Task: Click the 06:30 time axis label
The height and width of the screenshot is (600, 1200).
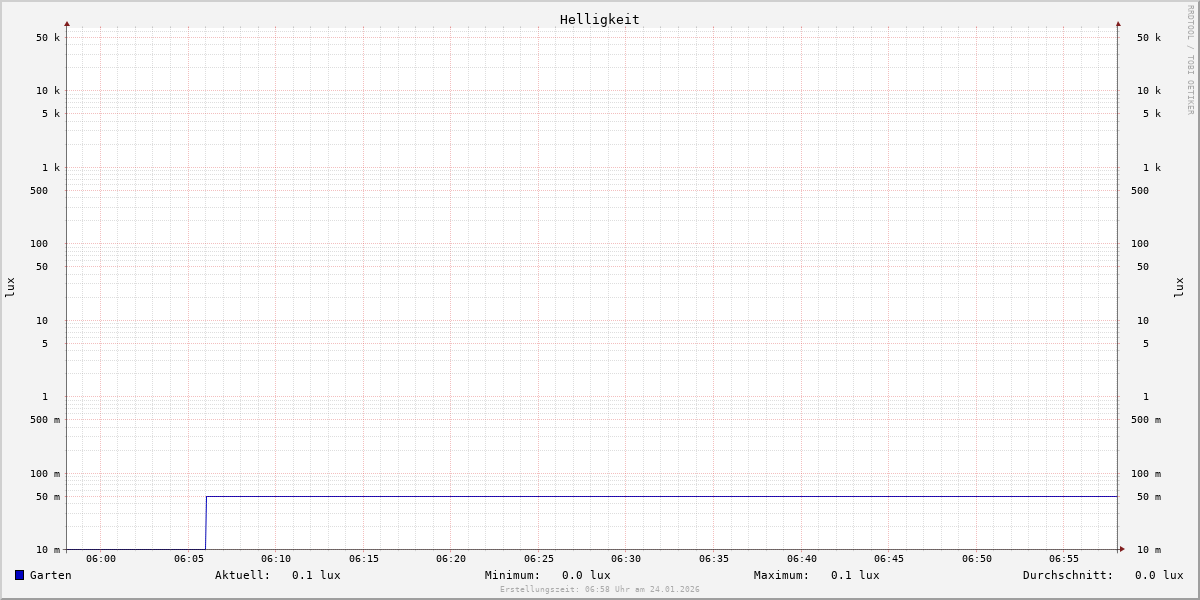Action: click(x=626, y=559)
